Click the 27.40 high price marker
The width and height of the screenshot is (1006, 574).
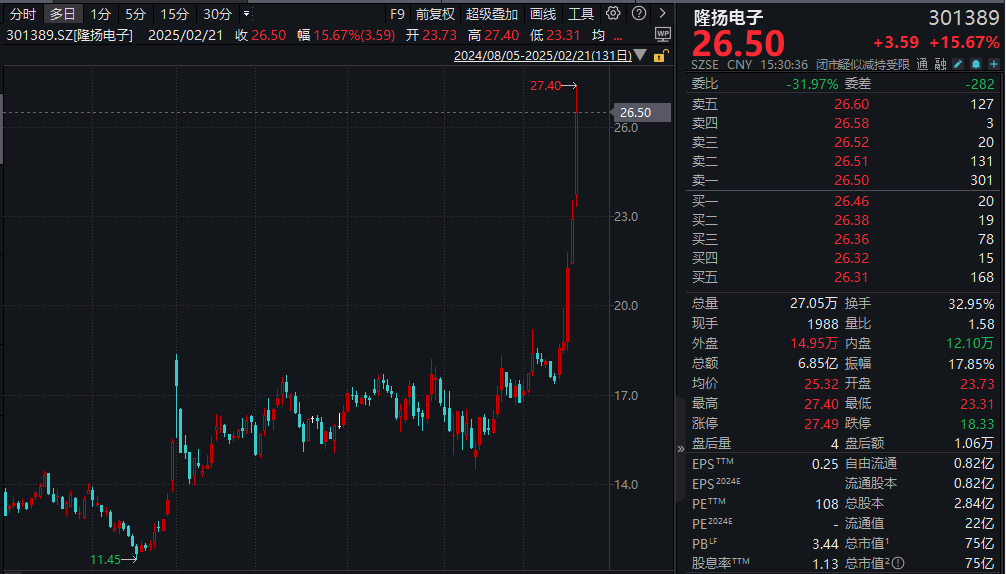(x=545, y=85)
